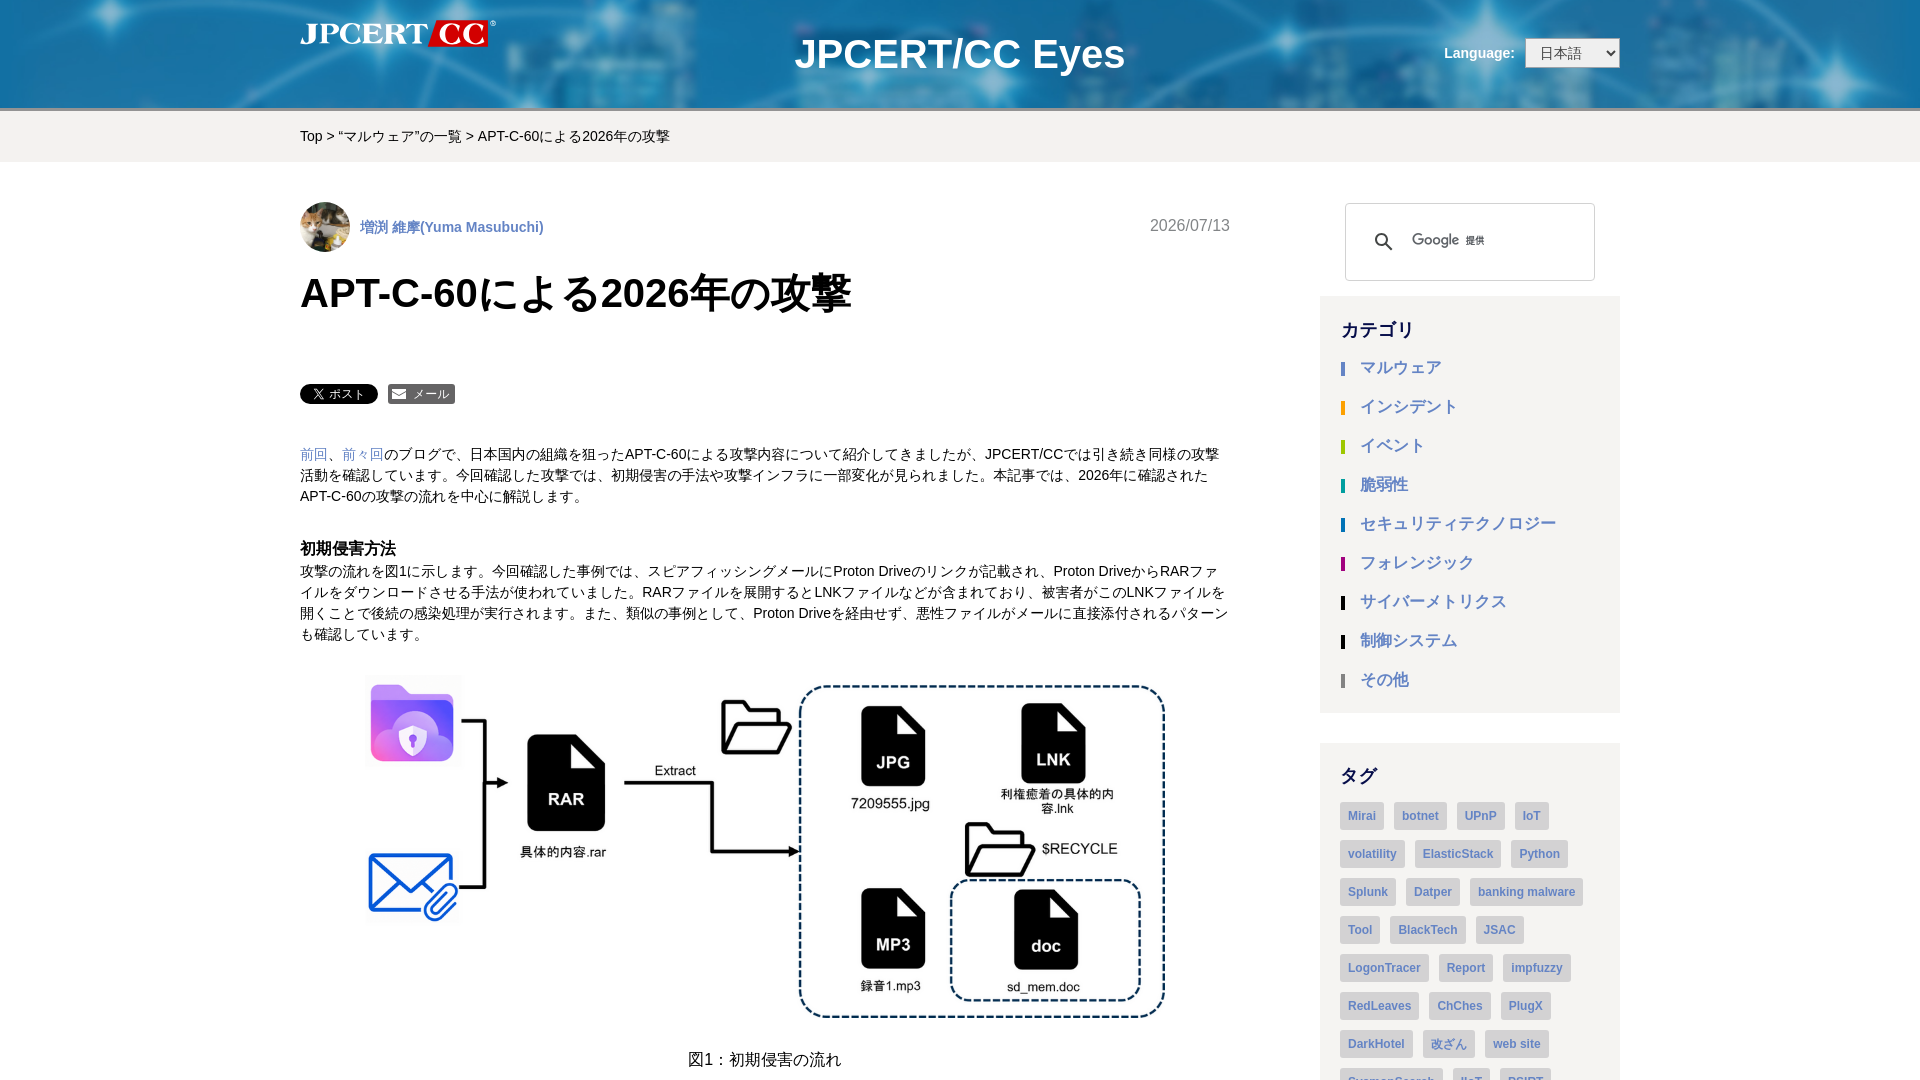Select the Datper tag
Image resolution: width=1920 pixels, height=1080 pixels.
click(x=1433, y=892)
